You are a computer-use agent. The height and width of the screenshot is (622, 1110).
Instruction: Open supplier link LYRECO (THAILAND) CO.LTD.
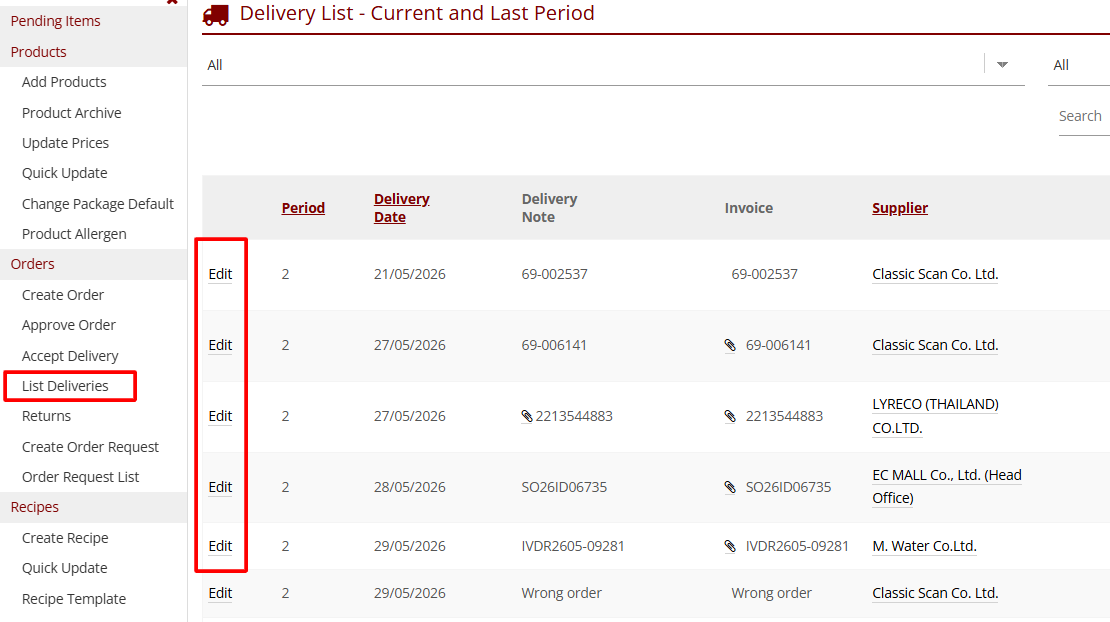[x=935, y=416]
